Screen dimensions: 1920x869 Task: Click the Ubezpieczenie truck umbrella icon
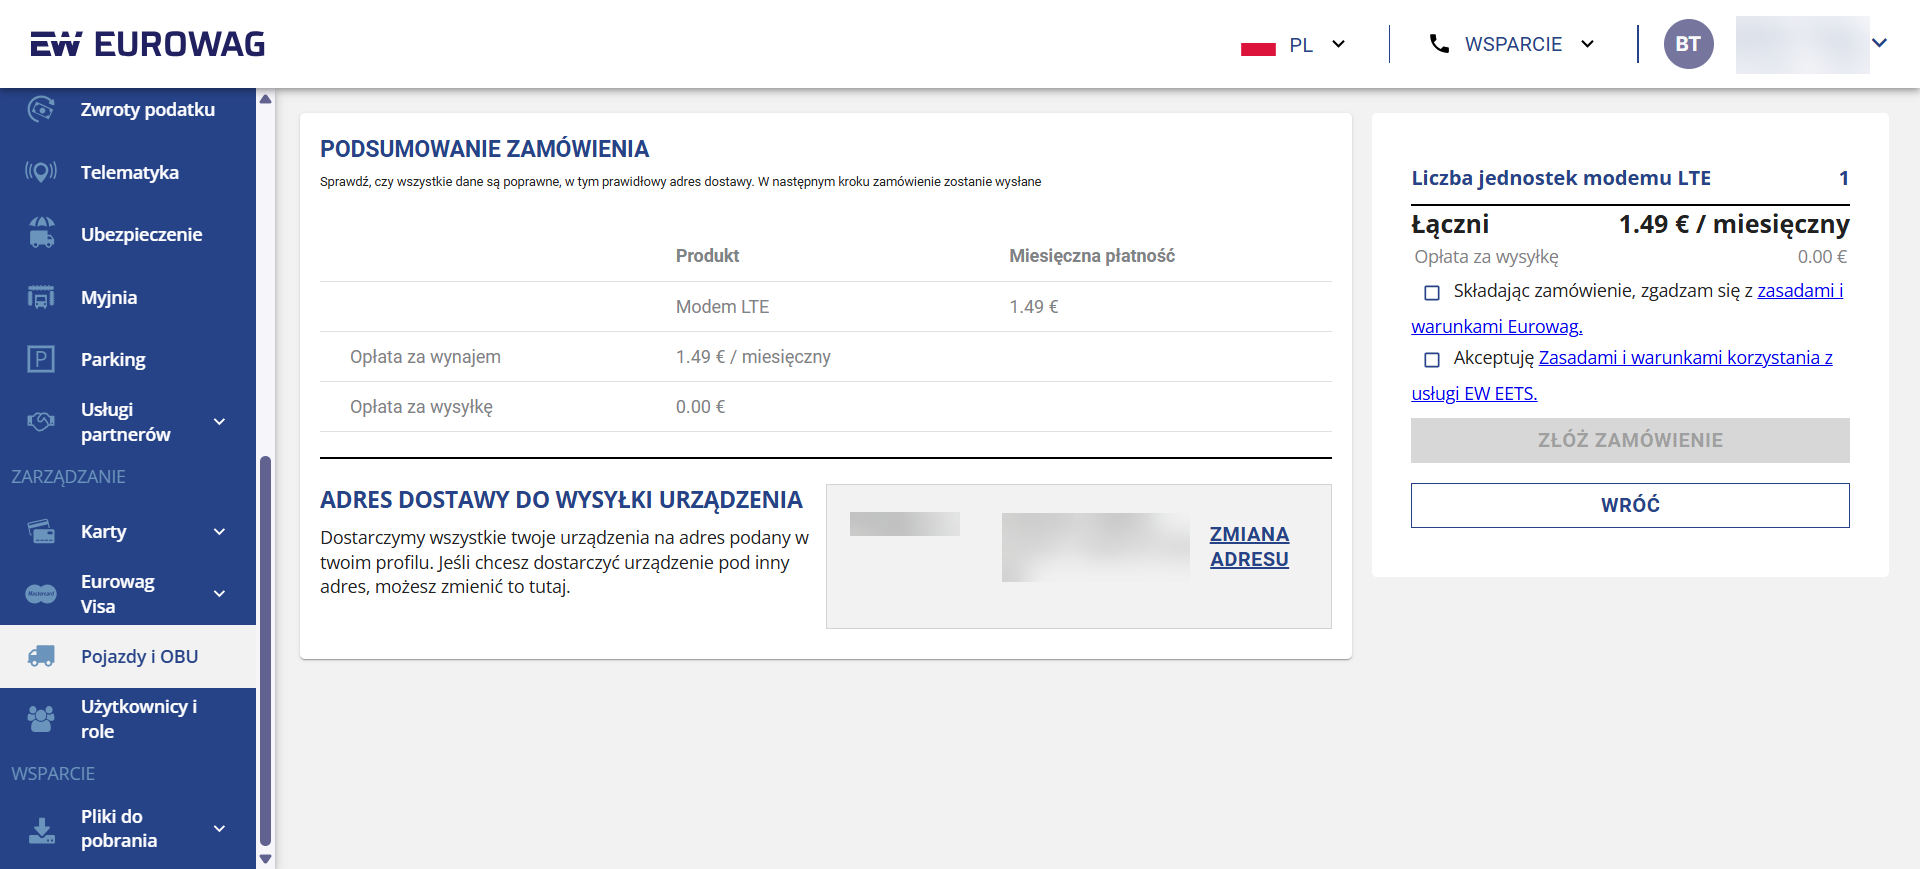(x=41, y=234)
